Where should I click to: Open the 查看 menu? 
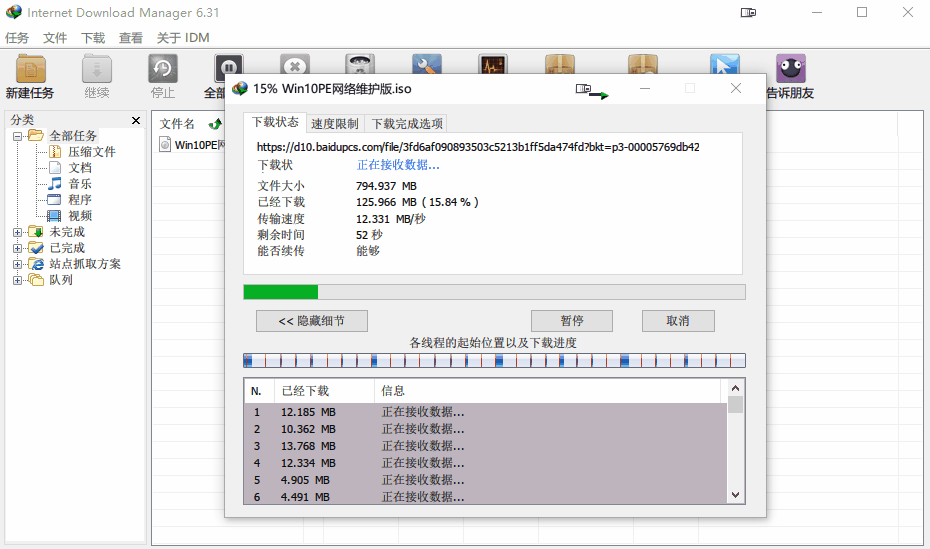pos(130,38)
